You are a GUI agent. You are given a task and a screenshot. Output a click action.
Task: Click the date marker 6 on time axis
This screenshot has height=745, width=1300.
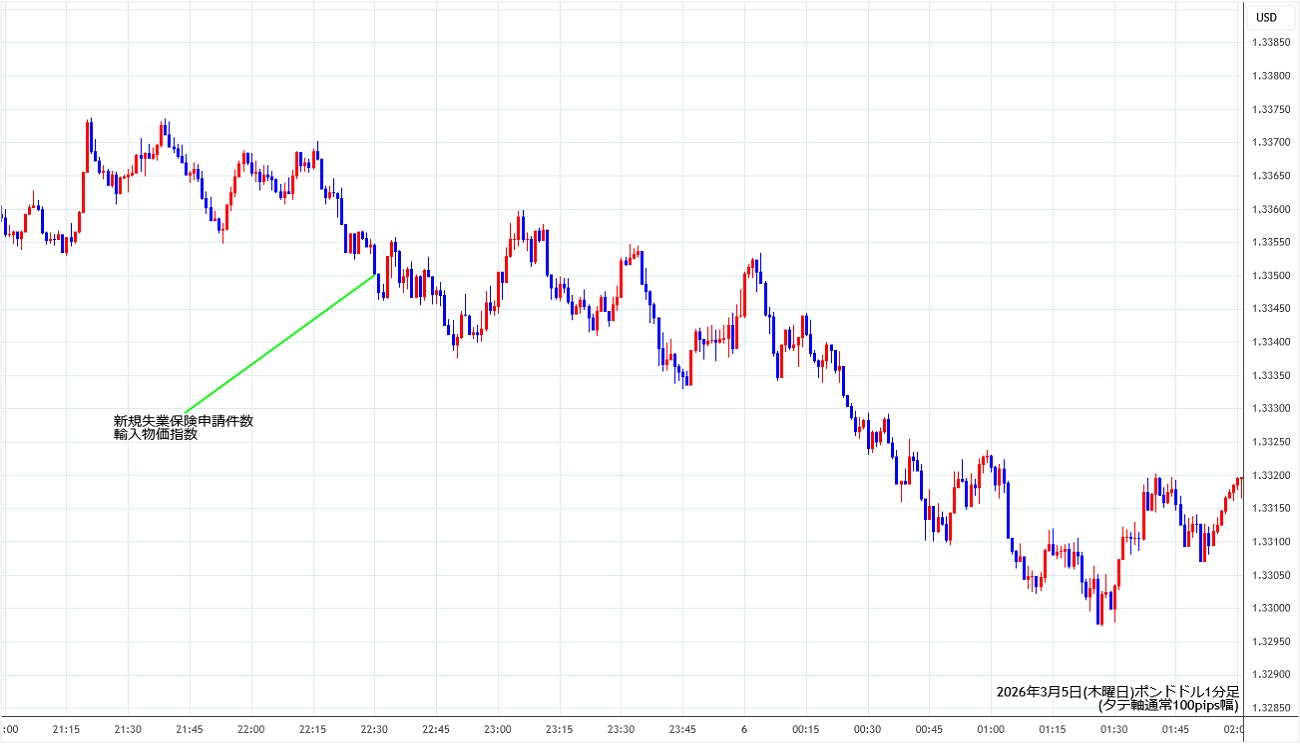click(x=744, y=729)
